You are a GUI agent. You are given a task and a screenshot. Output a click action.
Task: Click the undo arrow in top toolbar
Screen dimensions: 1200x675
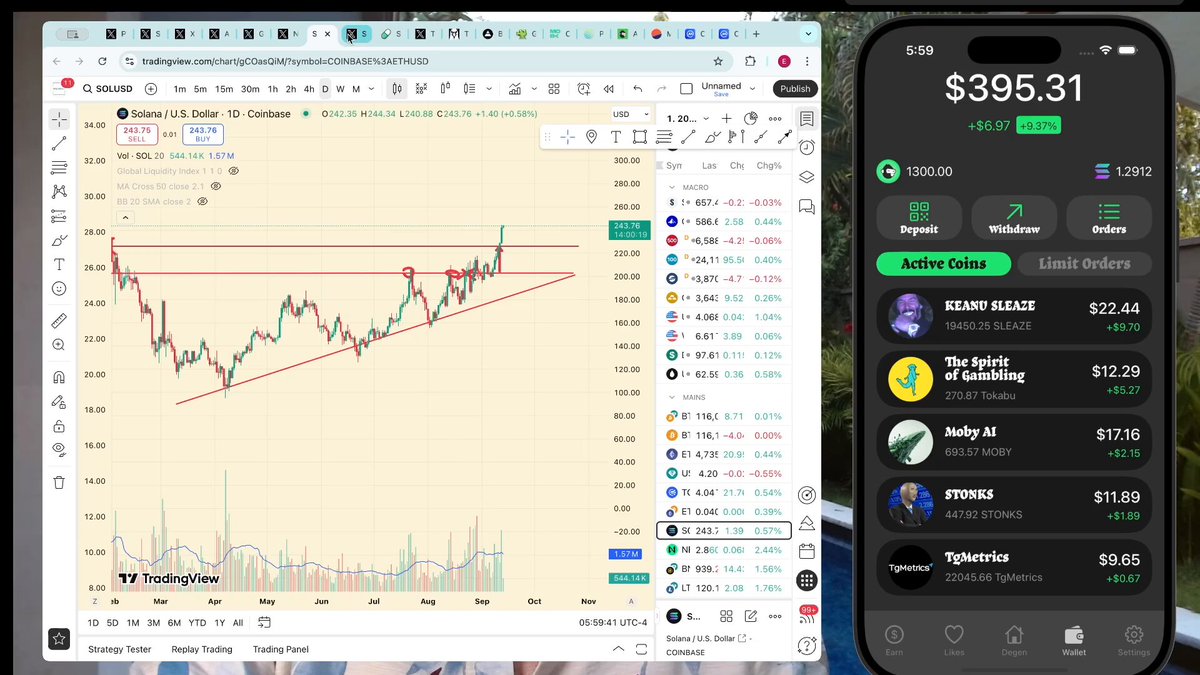pos(638,89)
